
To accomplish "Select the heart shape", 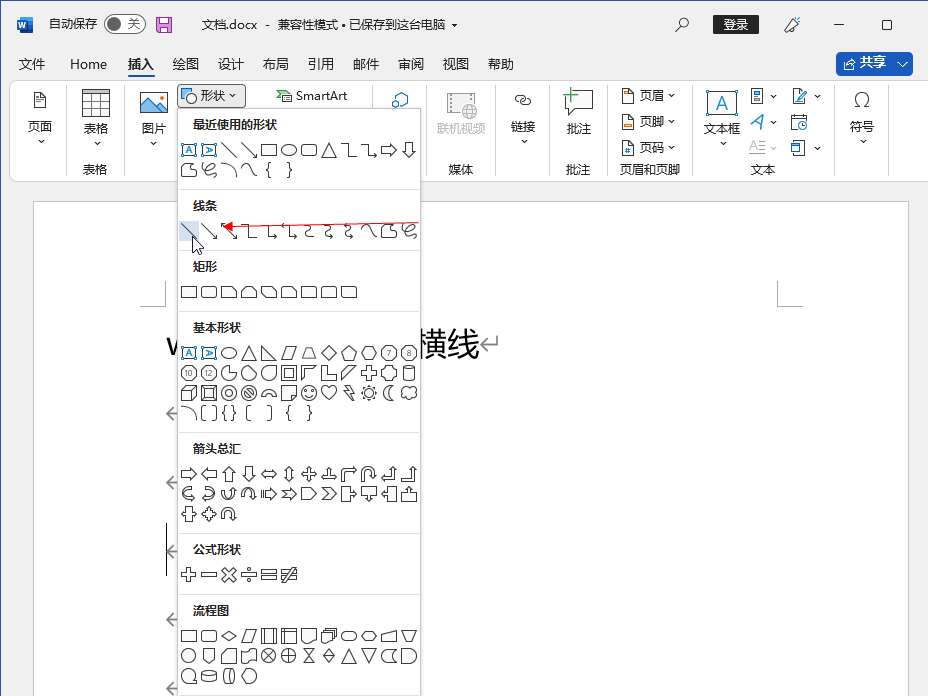I will coord(329,393).
